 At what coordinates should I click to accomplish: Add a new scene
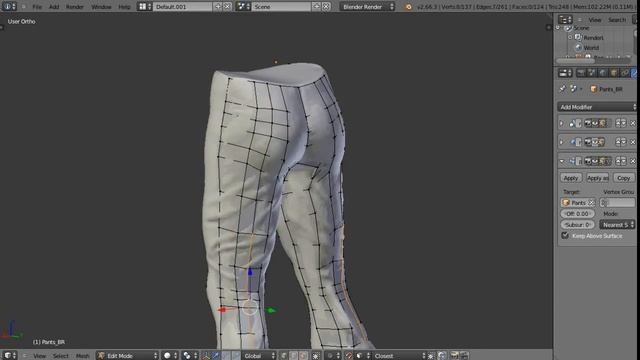(x=316, y=7)
